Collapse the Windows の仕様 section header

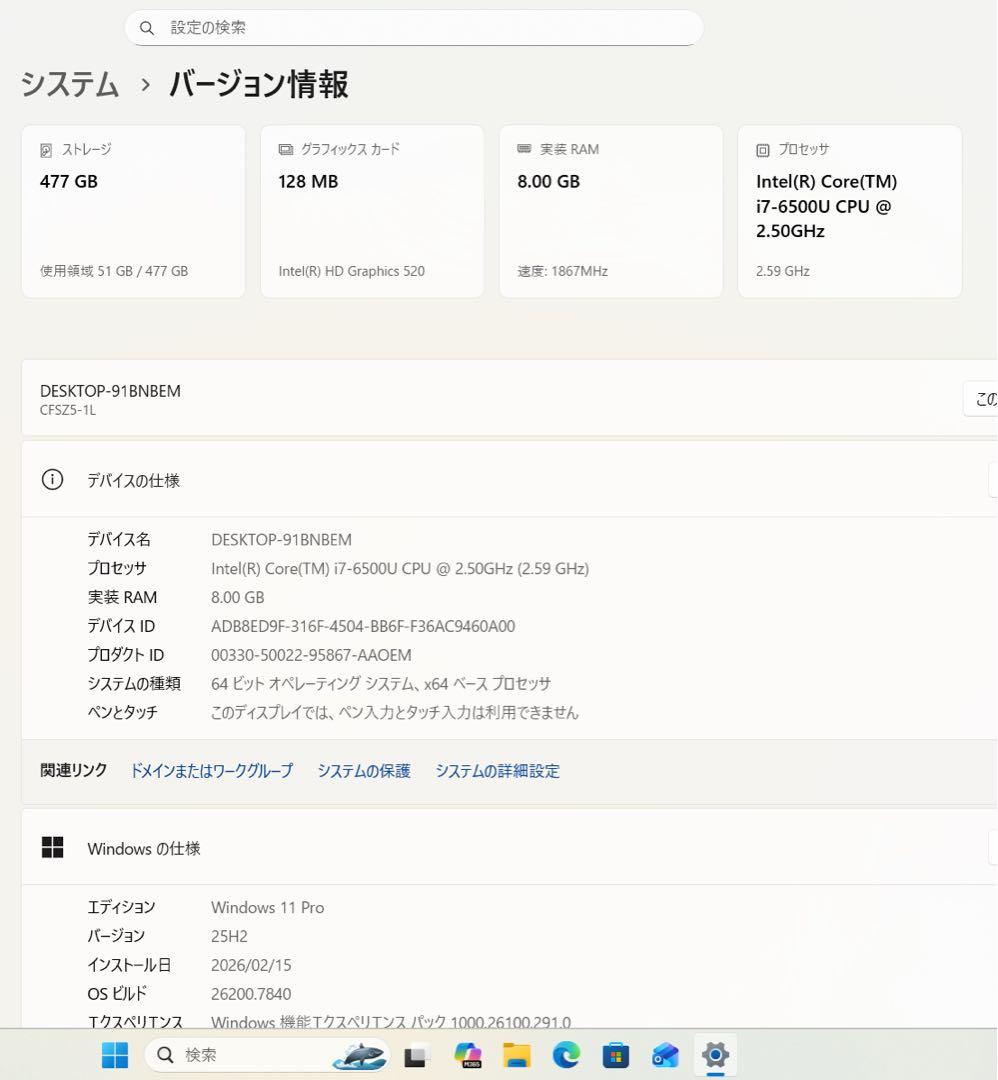[510, 847]
